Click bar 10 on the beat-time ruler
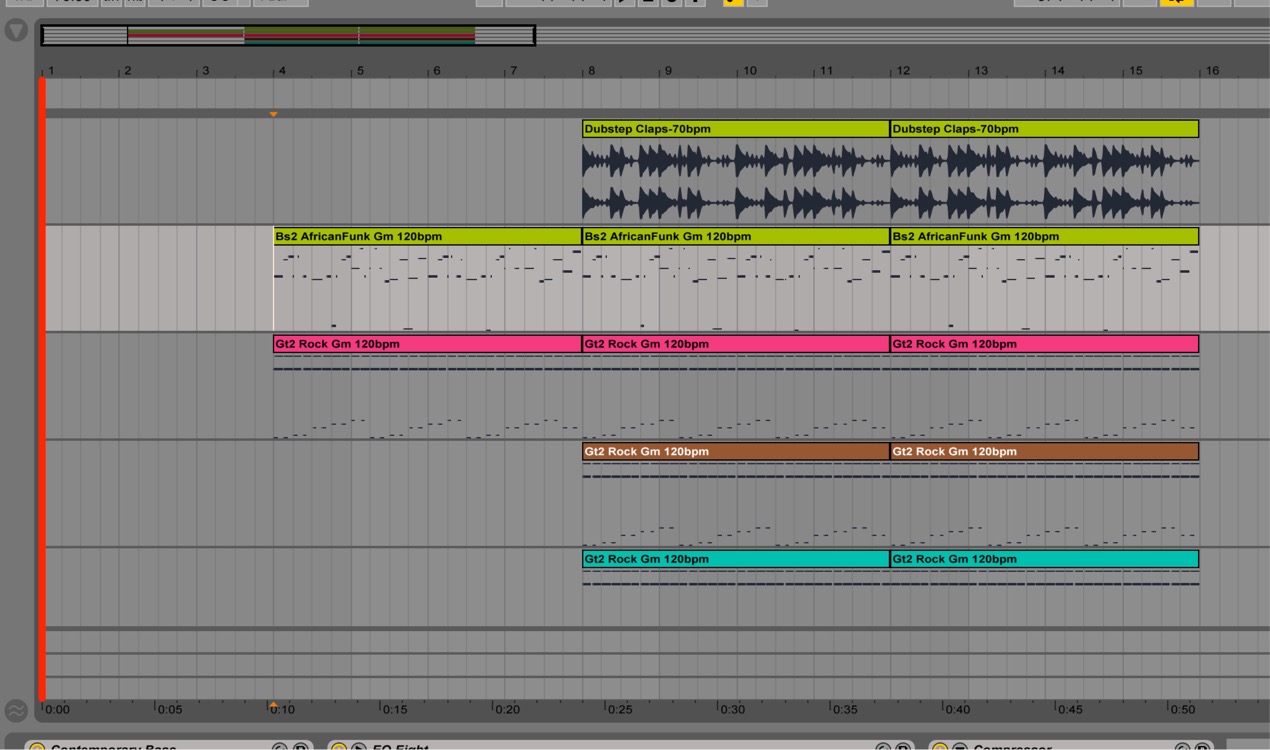 tap(749, 71)
